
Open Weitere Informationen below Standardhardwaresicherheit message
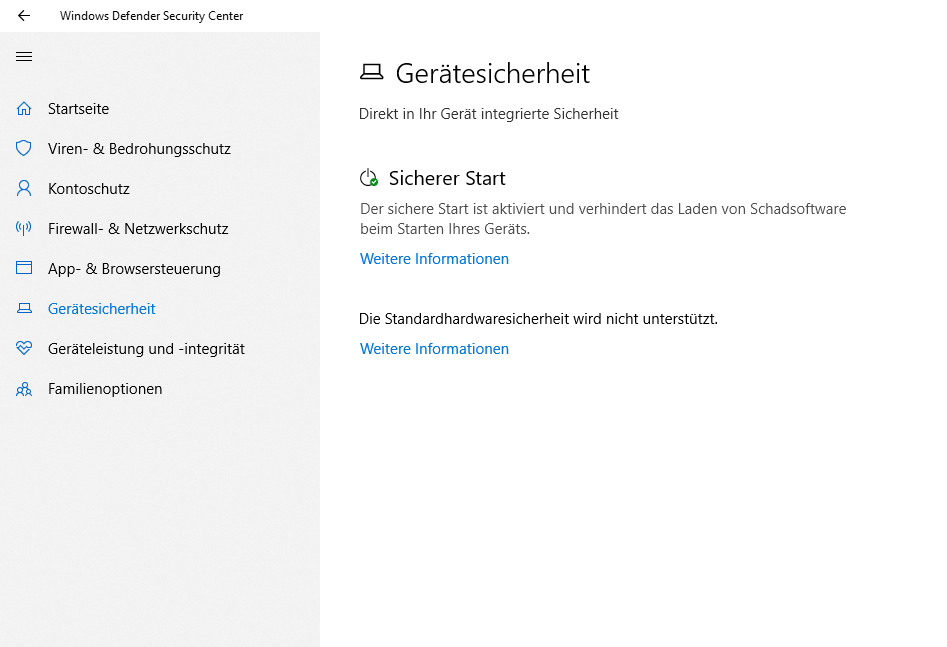[434, 349]
